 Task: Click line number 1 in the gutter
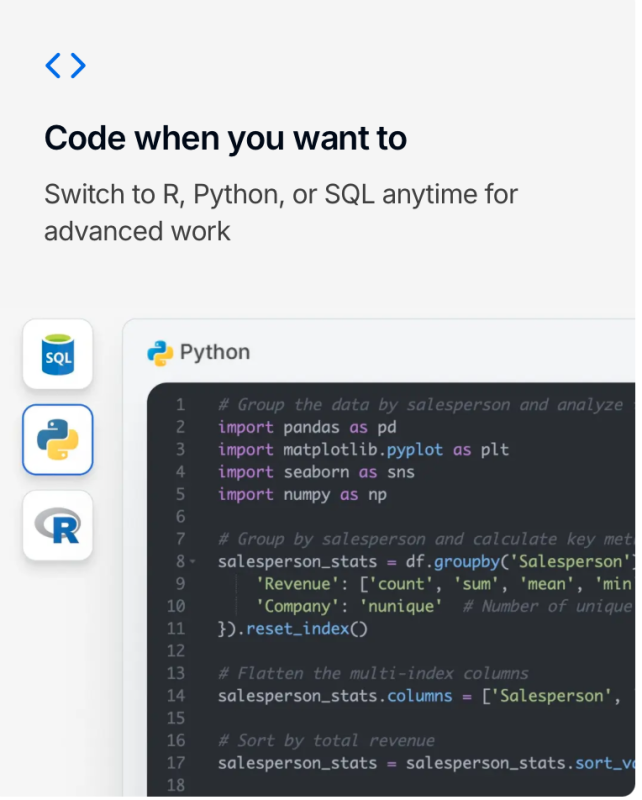(180, 405)
